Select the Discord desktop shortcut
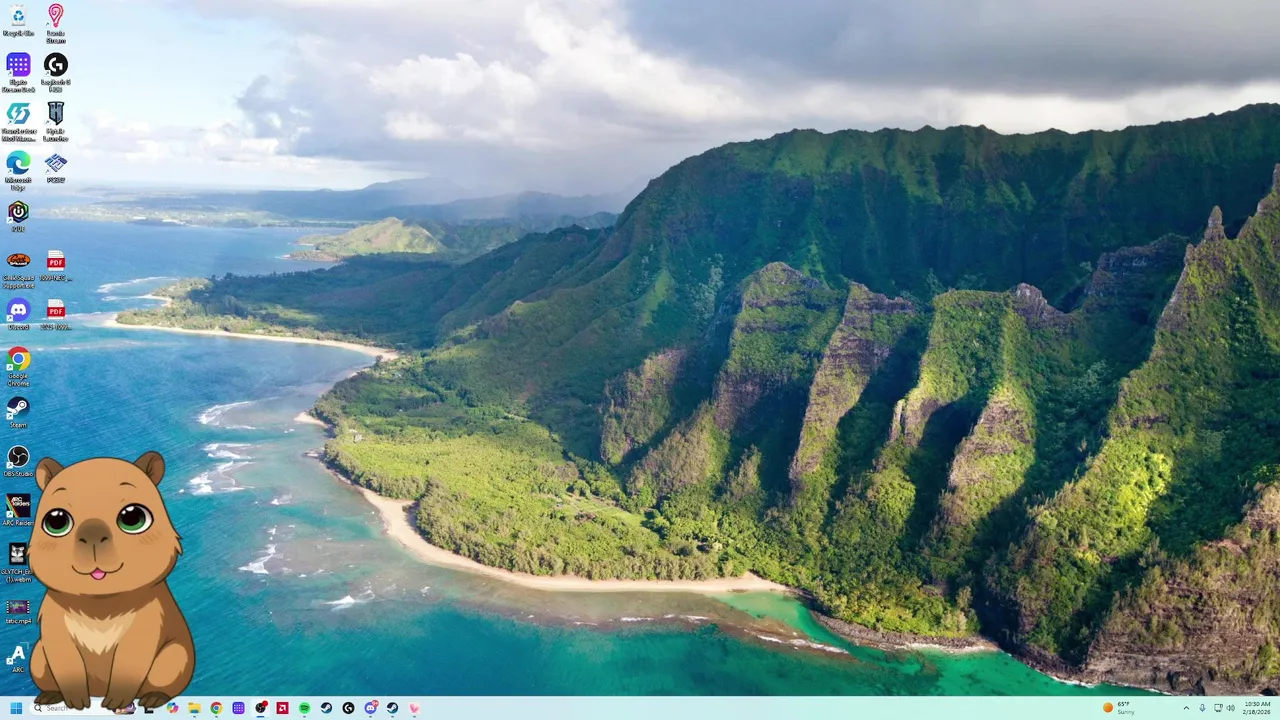 click(18, 314)
